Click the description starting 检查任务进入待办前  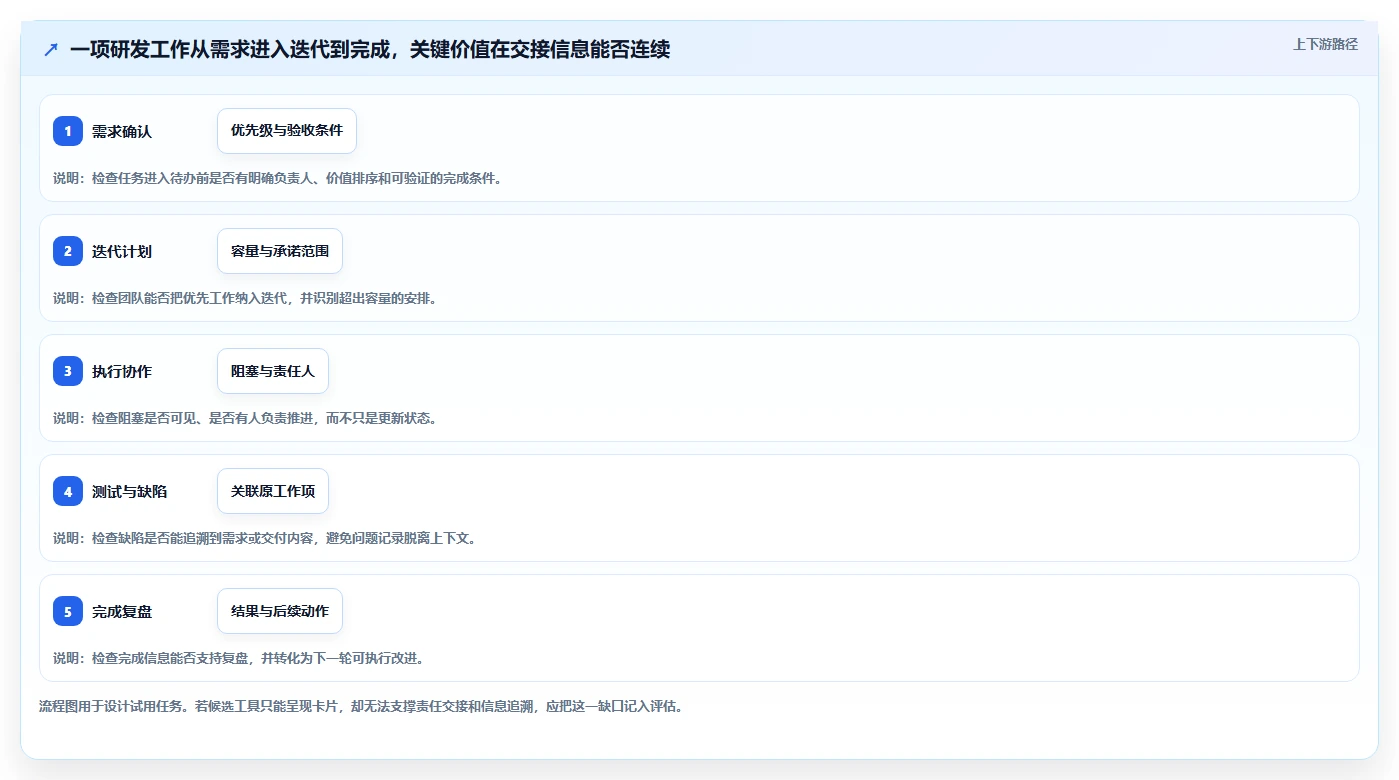pyautogui.click(x=278, y=178)
